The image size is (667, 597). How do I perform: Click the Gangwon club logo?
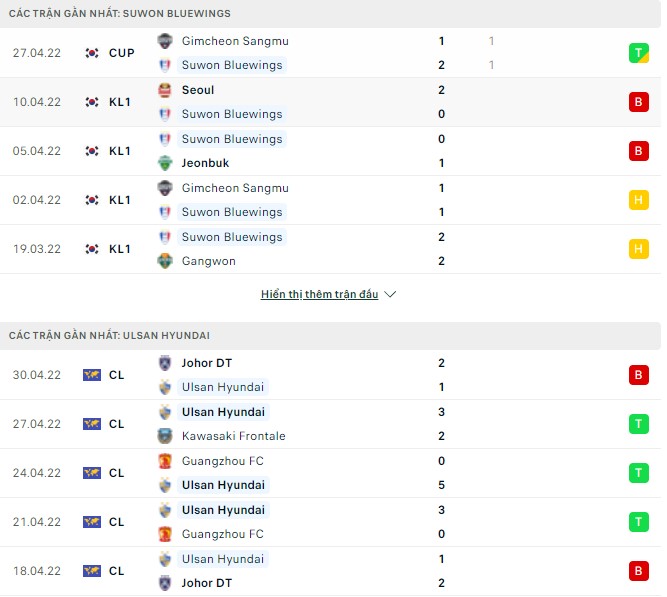[165, 261]
